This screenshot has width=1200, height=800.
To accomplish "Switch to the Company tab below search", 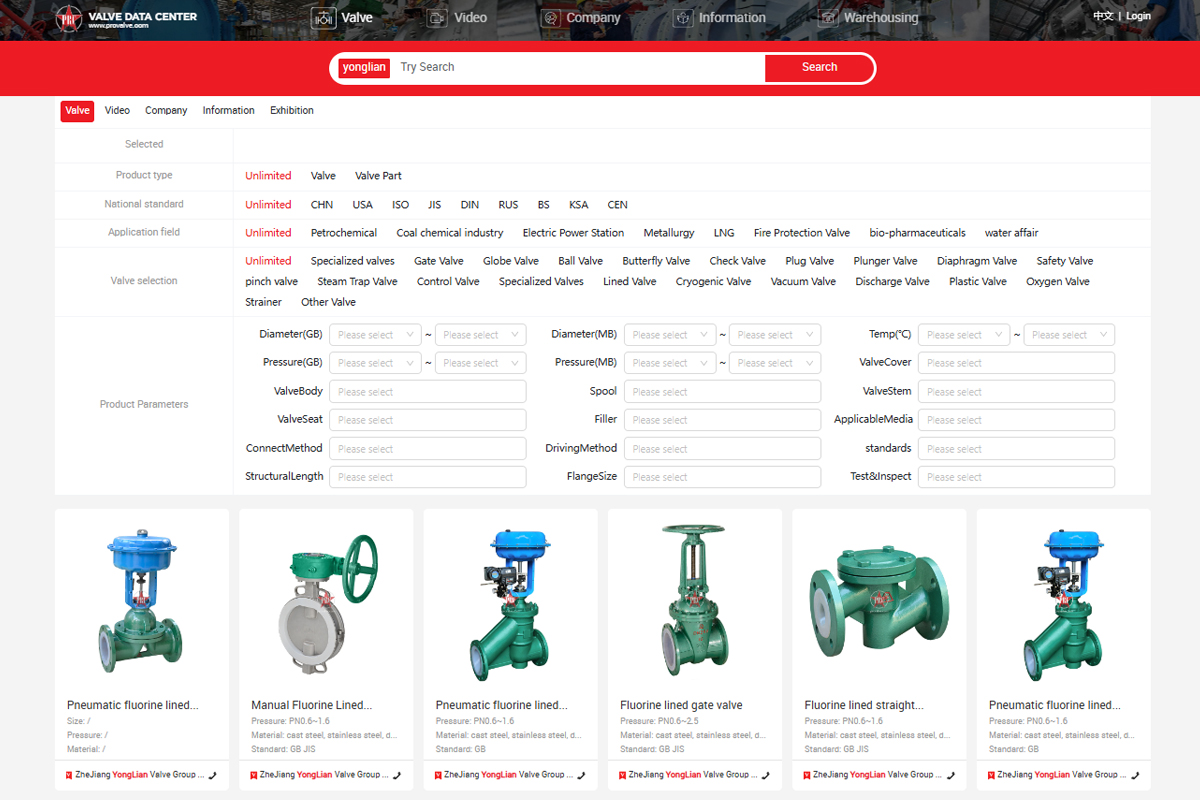I will 166,111.
